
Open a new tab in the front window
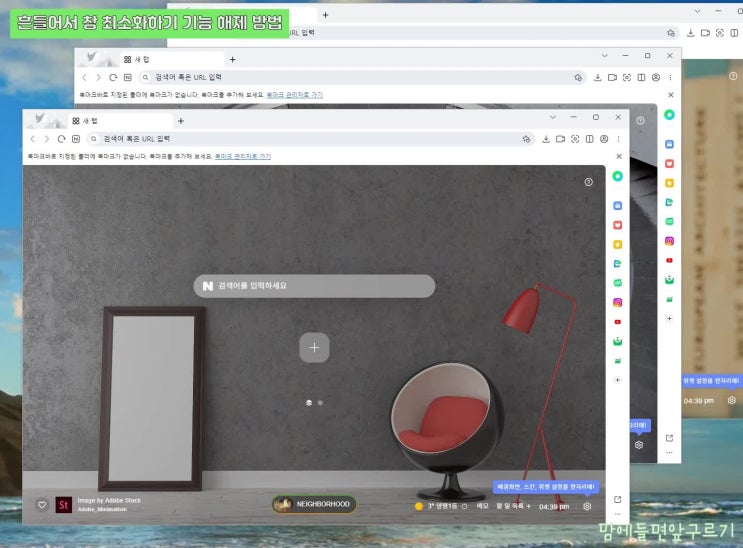(x=181, y=121)
